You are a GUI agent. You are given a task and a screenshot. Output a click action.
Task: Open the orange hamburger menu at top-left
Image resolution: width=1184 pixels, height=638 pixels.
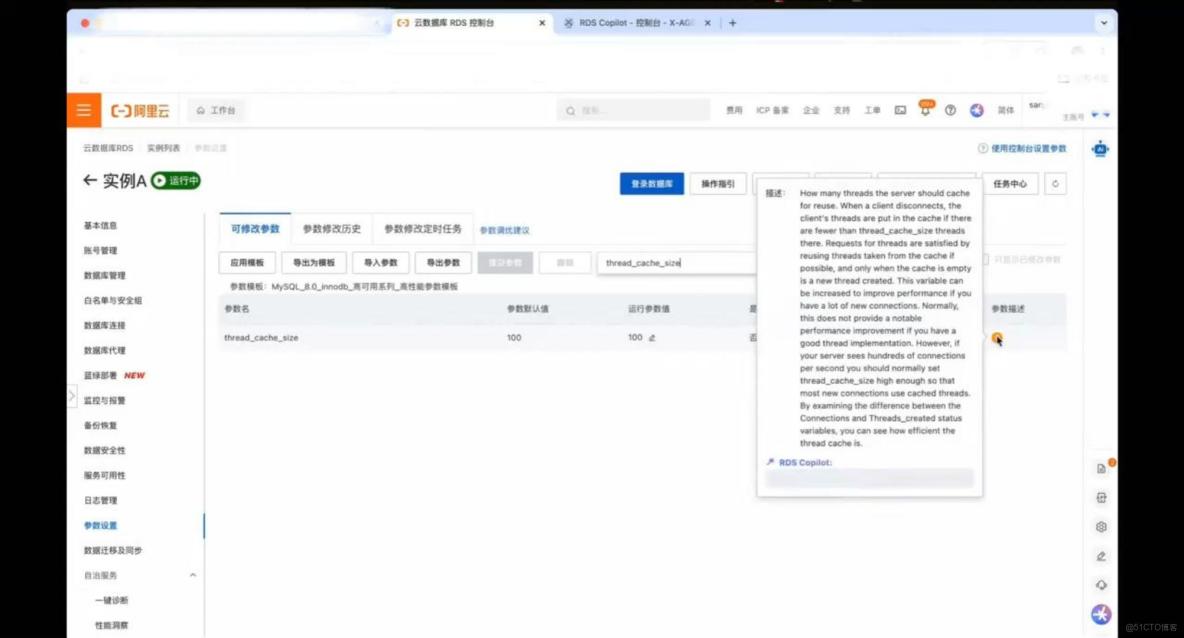coord(84,110)
